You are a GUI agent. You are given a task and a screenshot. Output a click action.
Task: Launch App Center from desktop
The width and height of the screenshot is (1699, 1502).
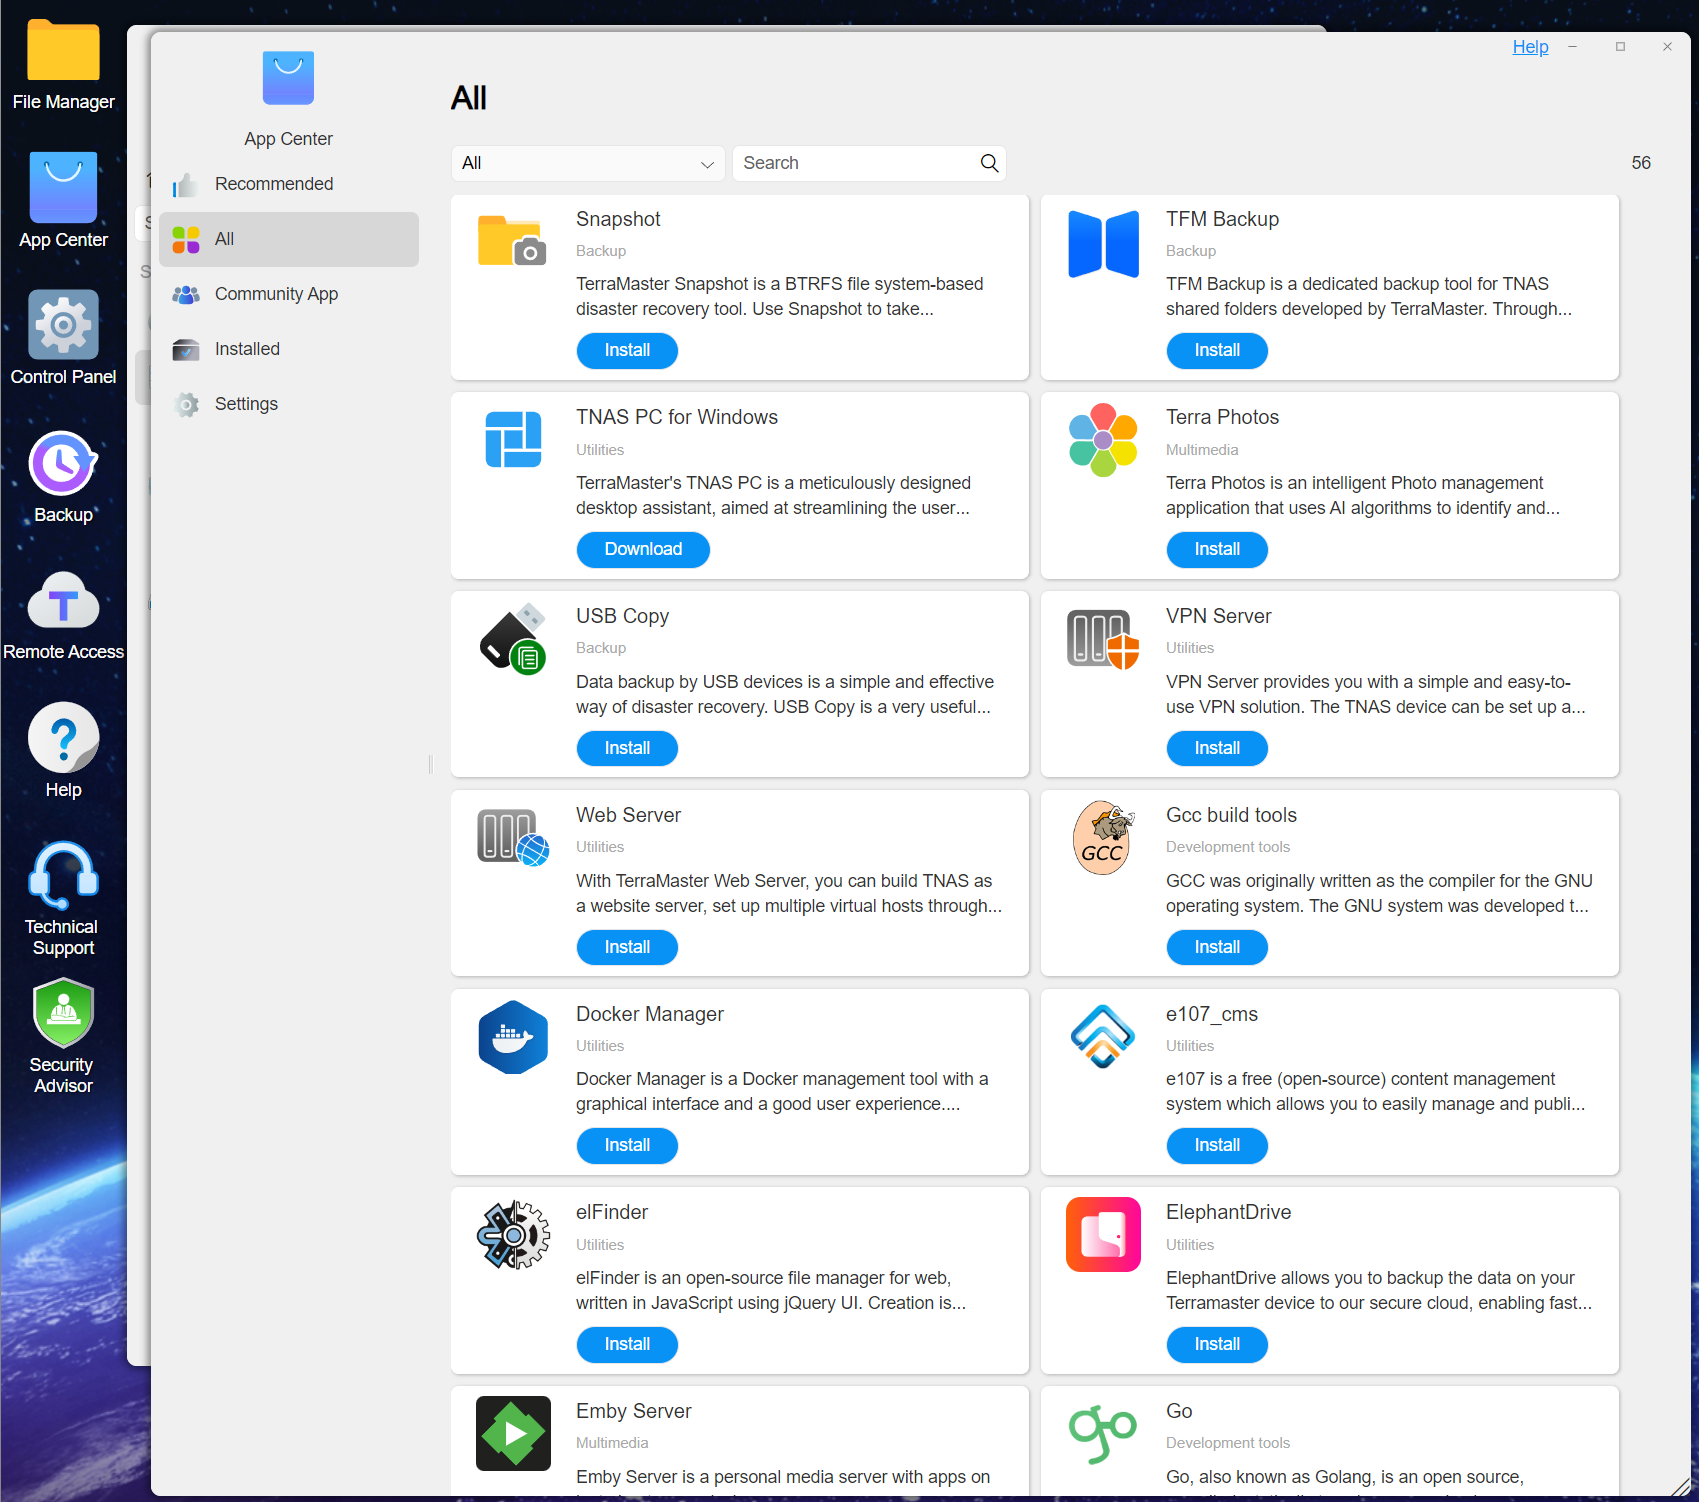point(63,201)
